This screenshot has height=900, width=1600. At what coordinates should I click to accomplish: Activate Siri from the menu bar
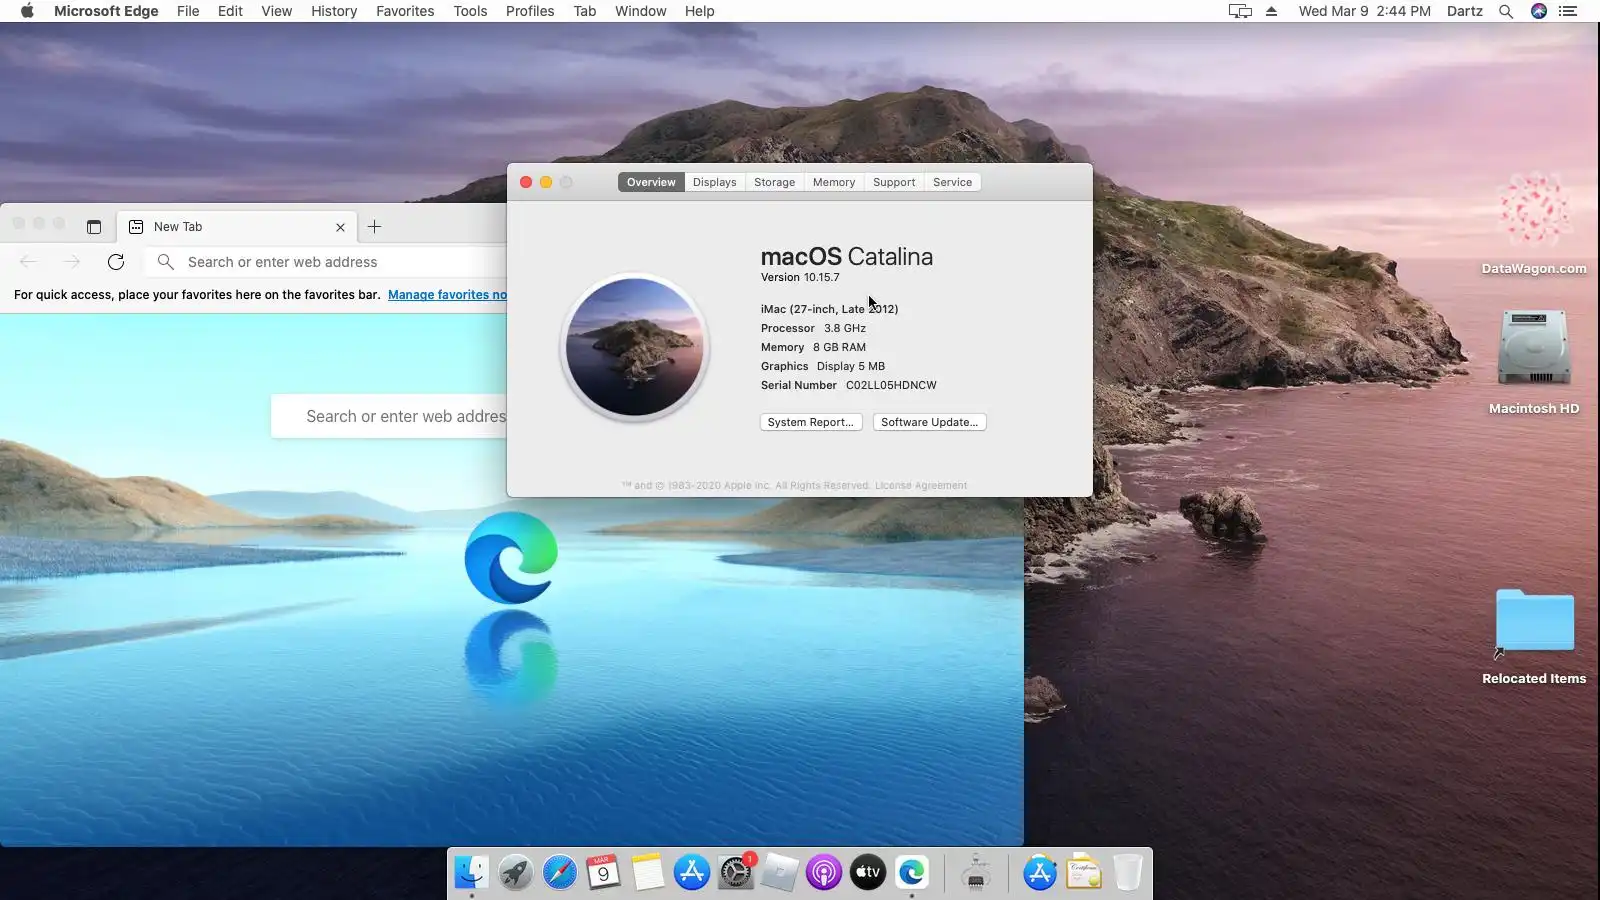(x=1539, y=11)
